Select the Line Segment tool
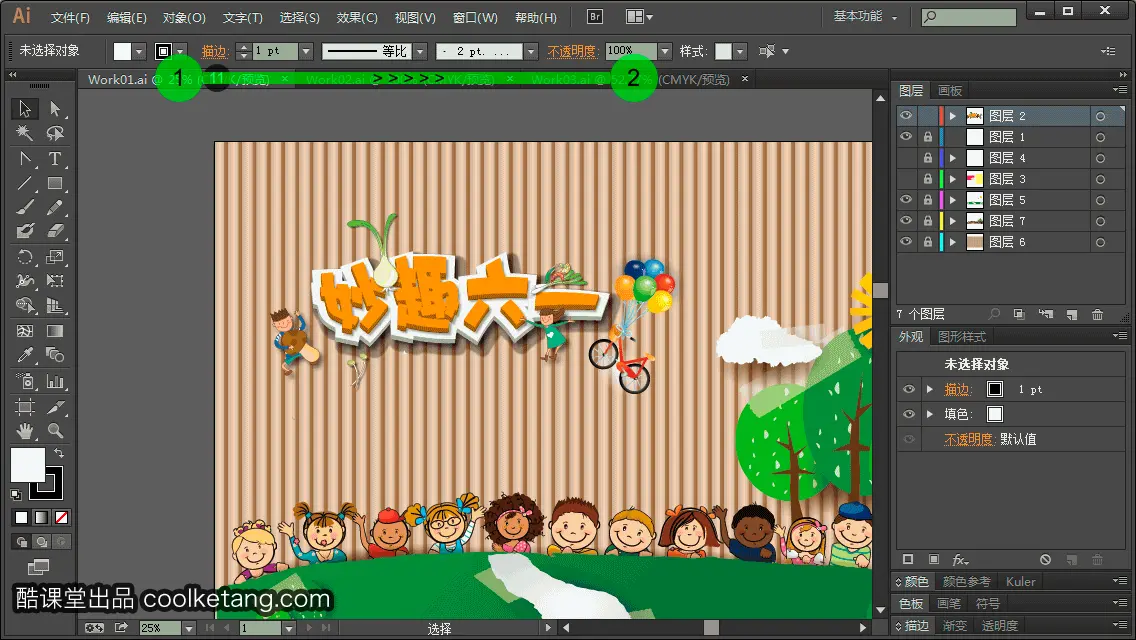The image size is (1136, 640). click(25, 183)
